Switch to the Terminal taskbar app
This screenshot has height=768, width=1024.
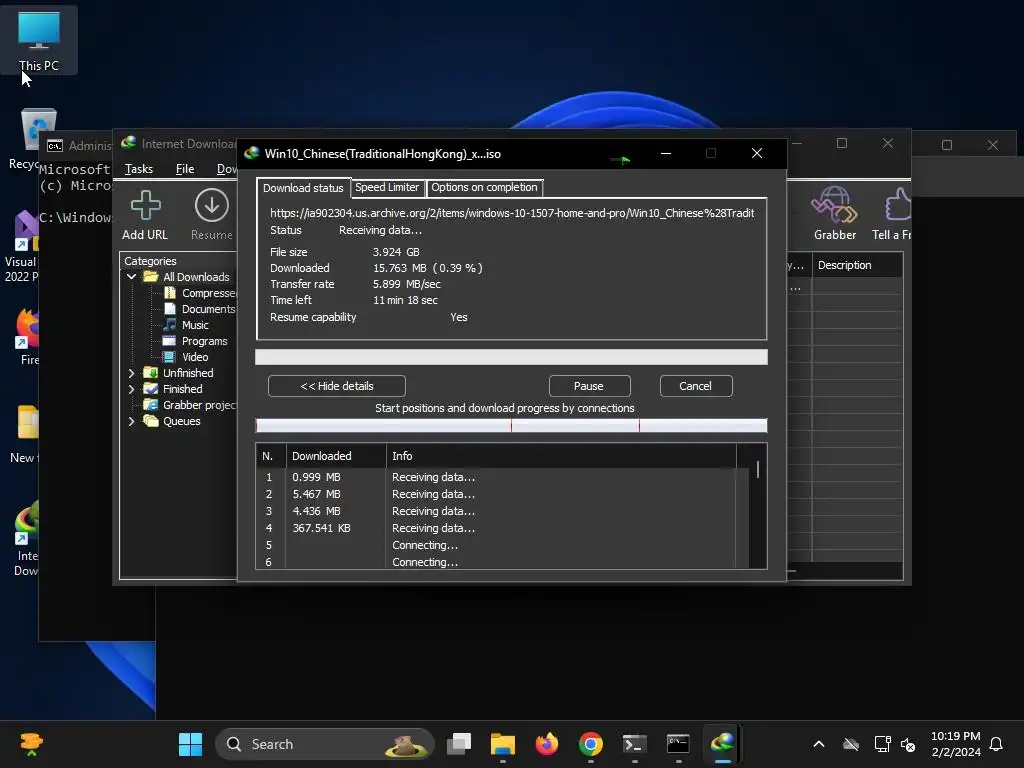(x=634, y=744)
